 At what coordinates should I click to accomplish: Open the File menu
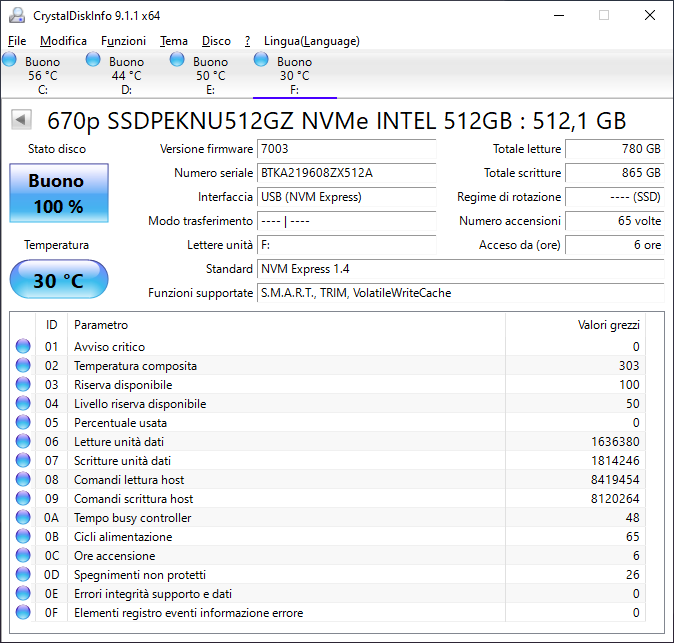point(17,41)
